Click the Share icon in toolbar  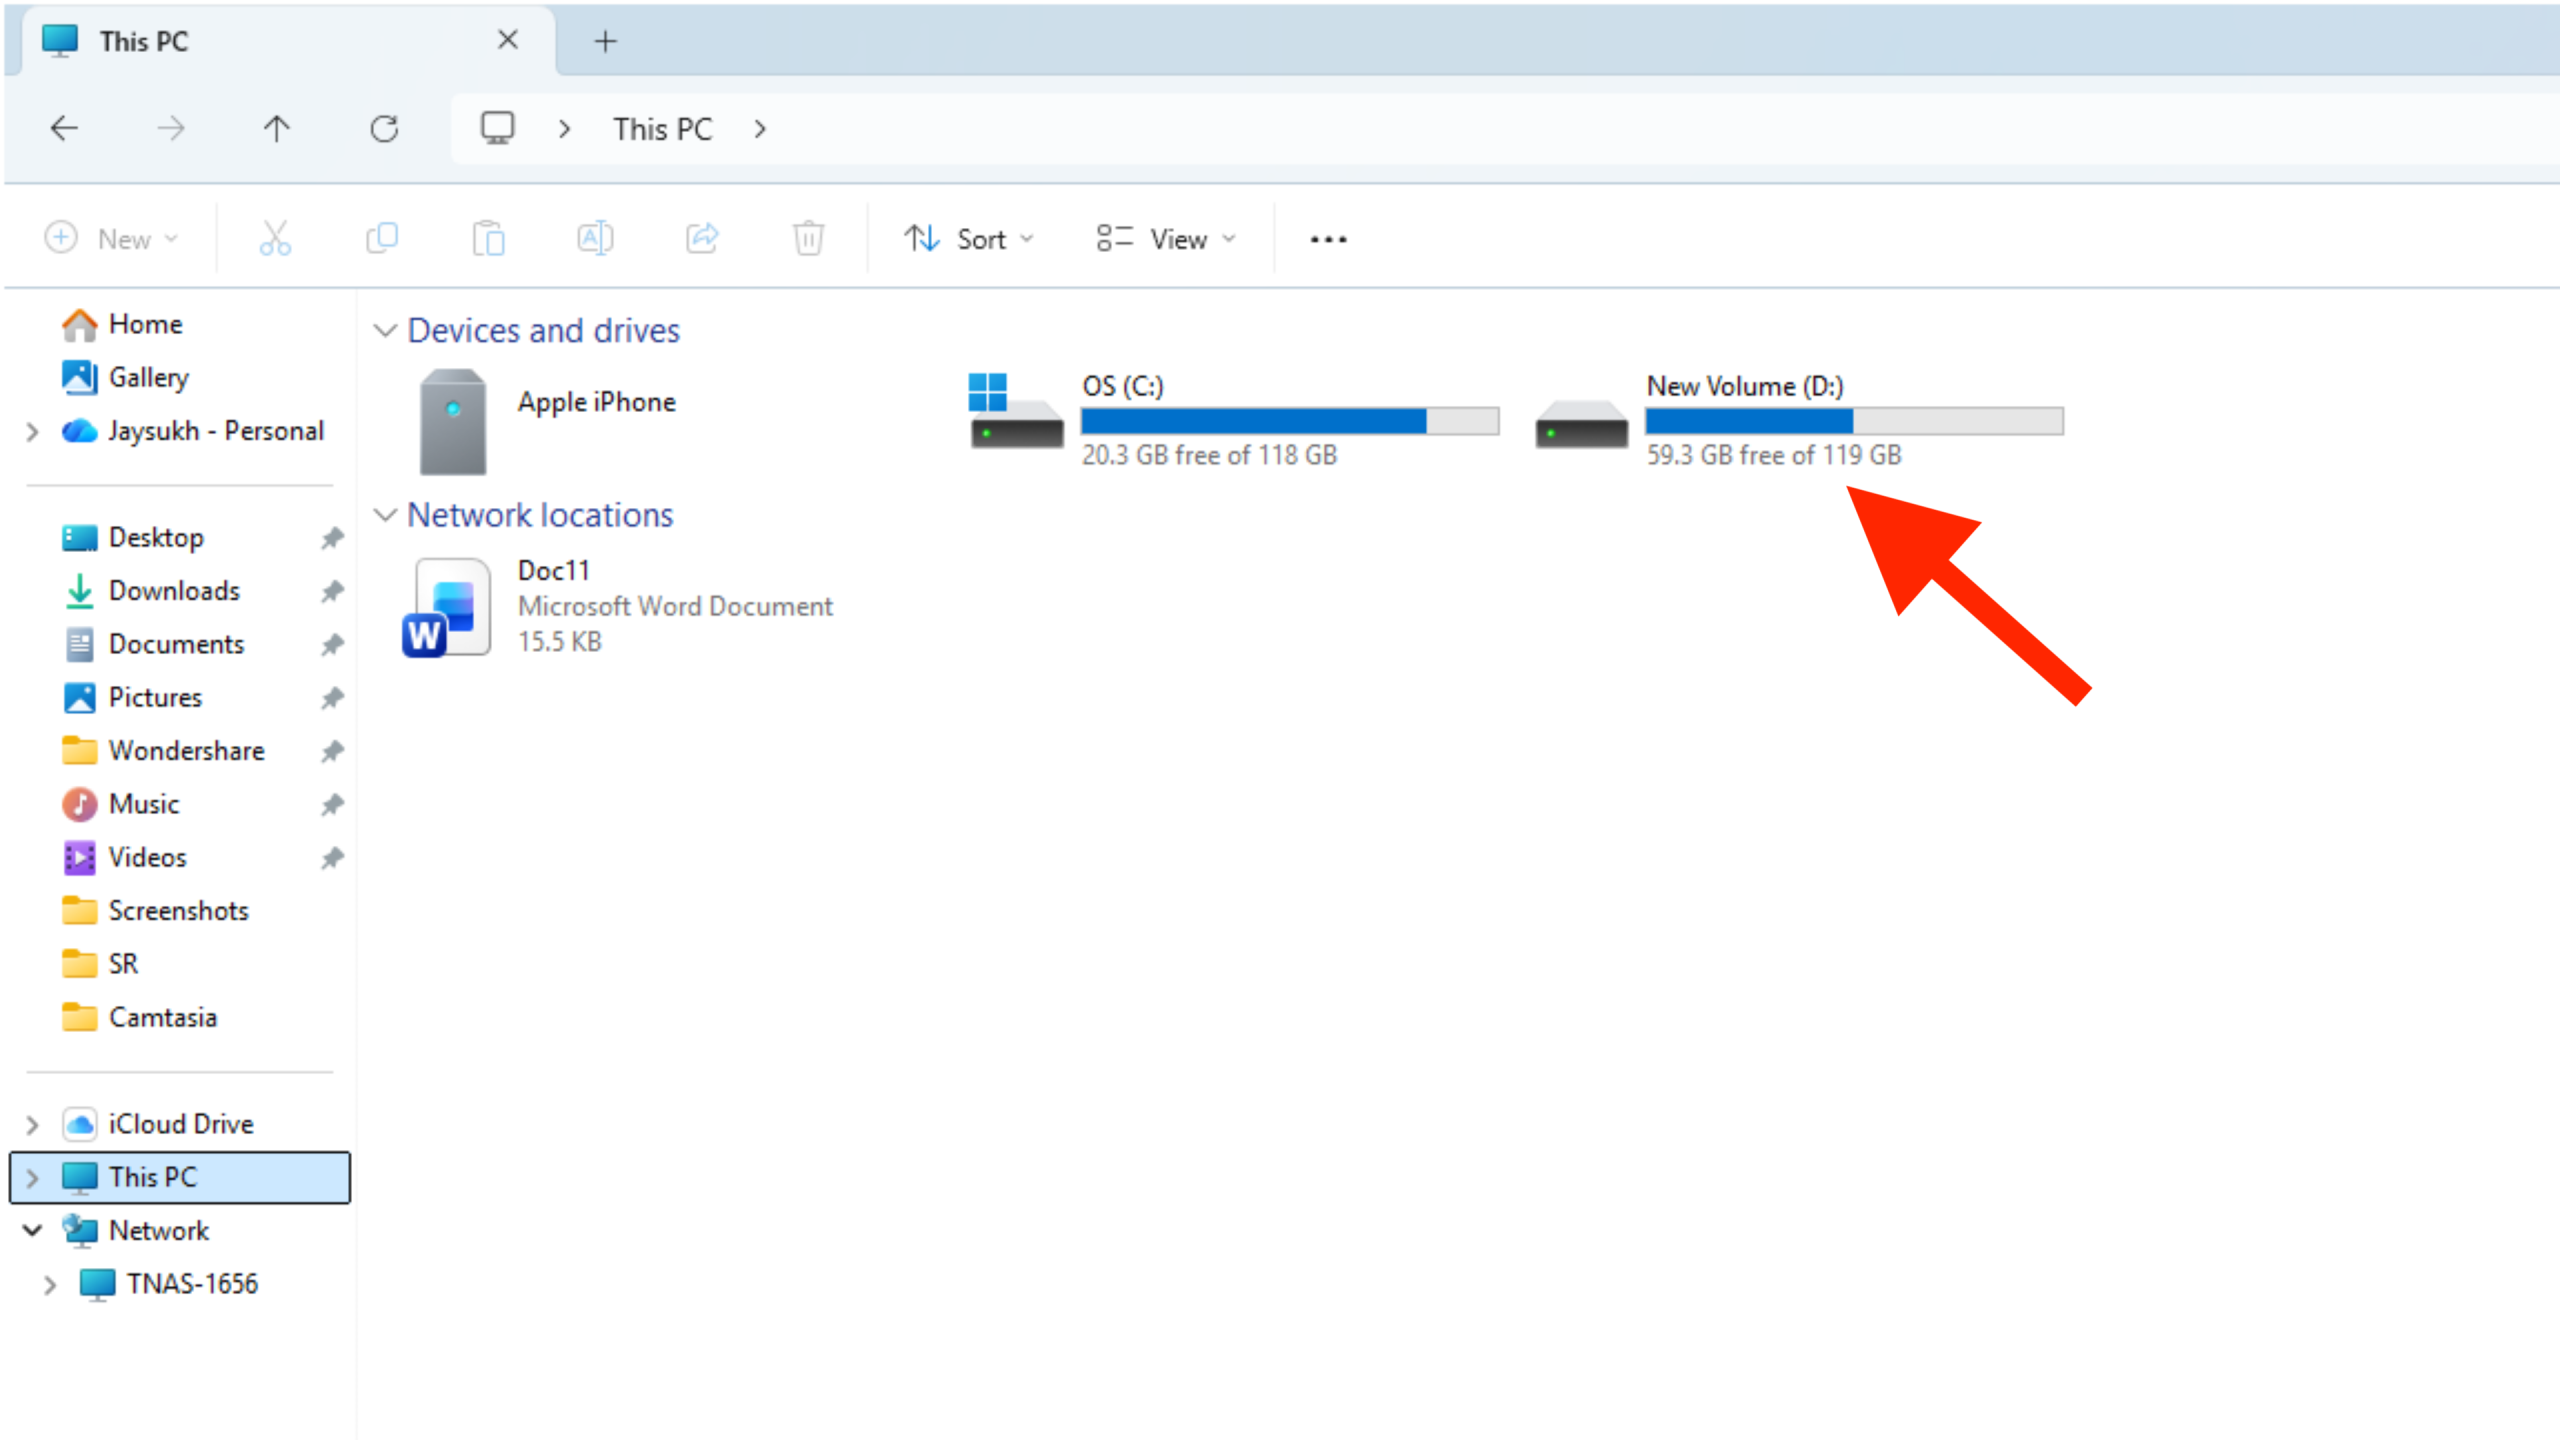702,238
